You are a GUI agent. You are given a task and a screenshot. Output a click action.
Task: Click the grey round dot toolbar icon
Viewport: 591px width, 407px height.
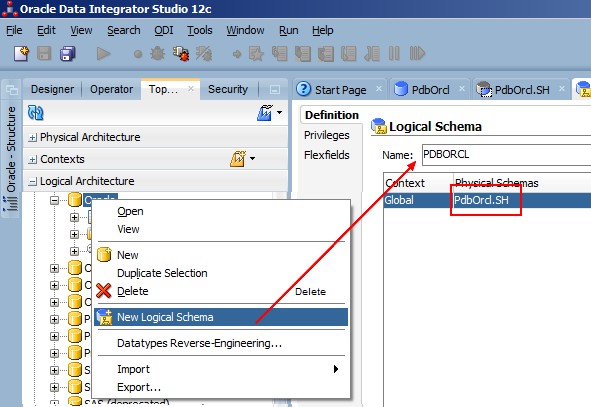pos(138,54)
